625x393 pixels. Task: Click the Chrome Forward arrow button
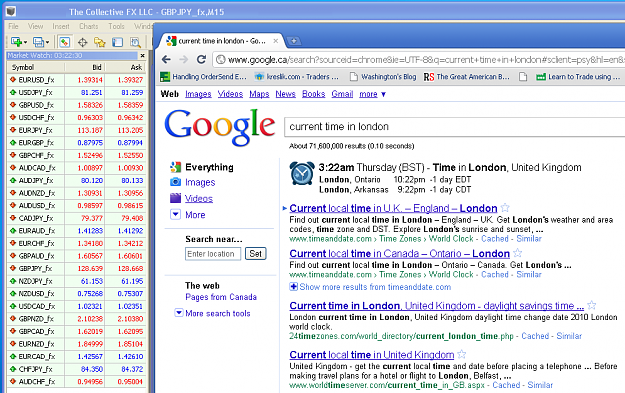coord(183,59)
